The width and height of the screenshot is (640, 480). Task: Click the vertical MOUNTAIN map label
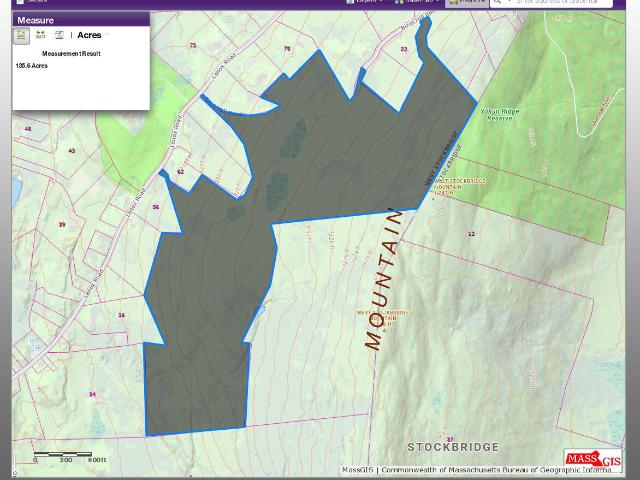384,280
